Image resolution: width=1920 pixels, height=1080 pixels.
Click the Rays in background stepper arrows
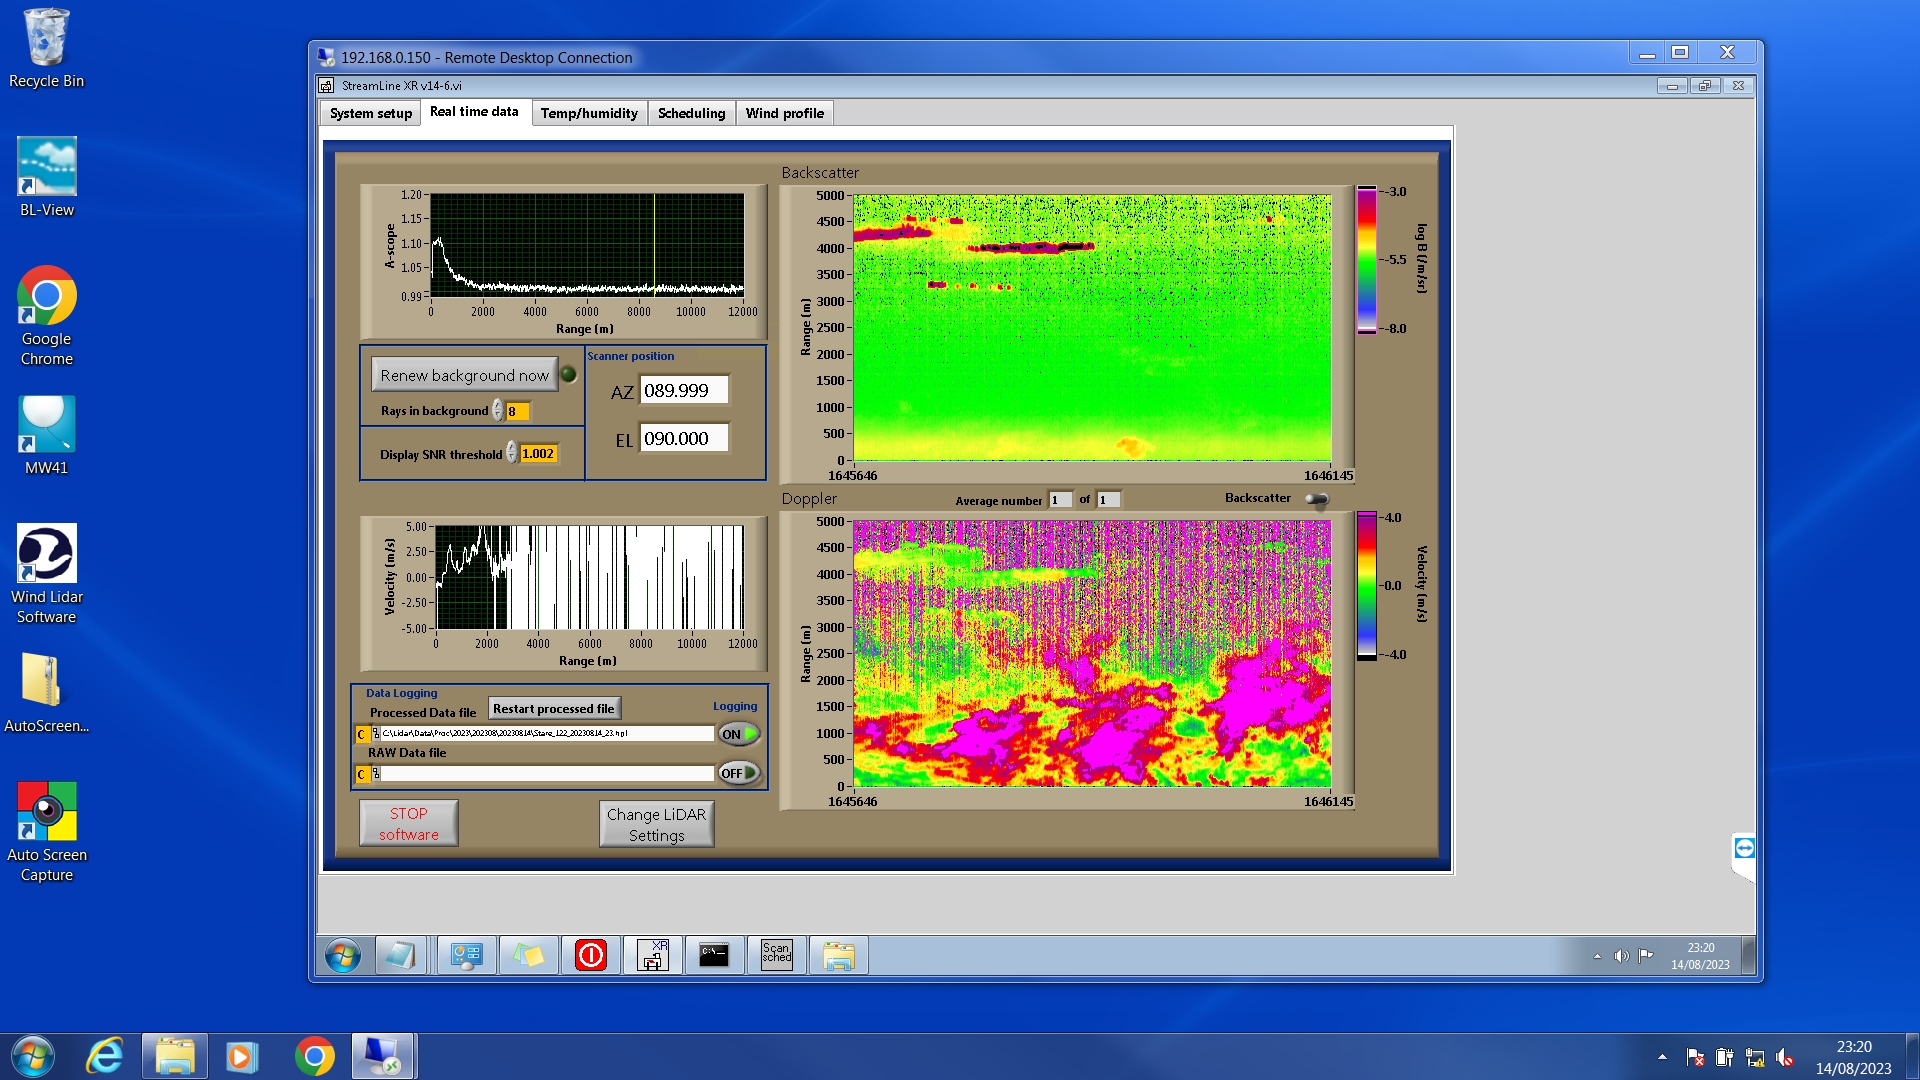coord(497,411)
